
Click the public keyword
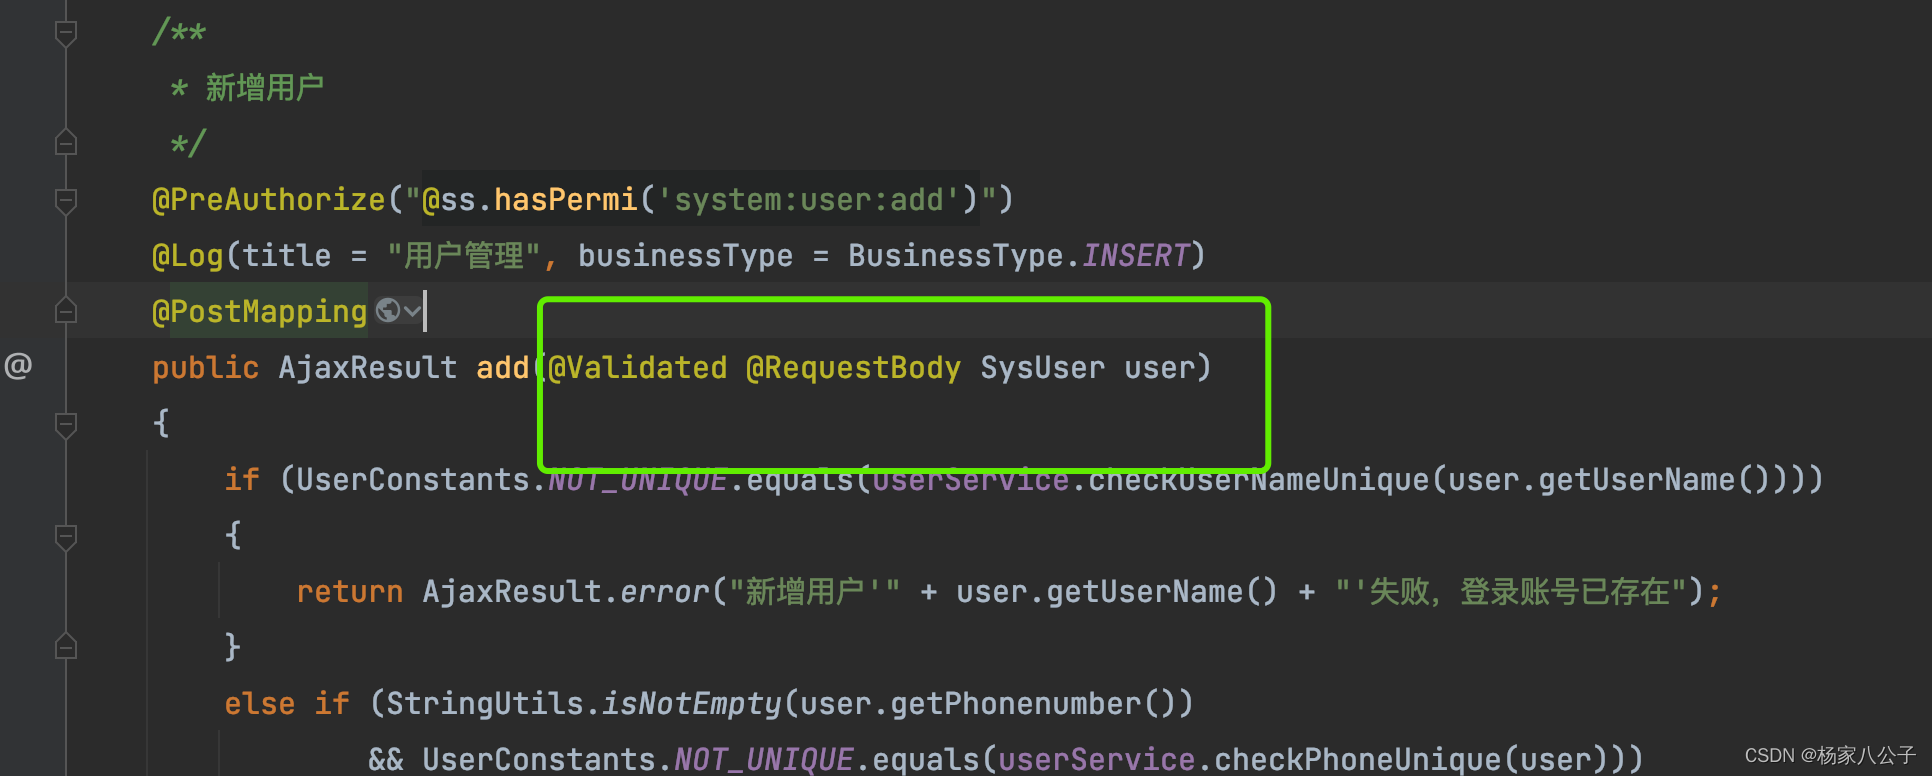(206, 368)
